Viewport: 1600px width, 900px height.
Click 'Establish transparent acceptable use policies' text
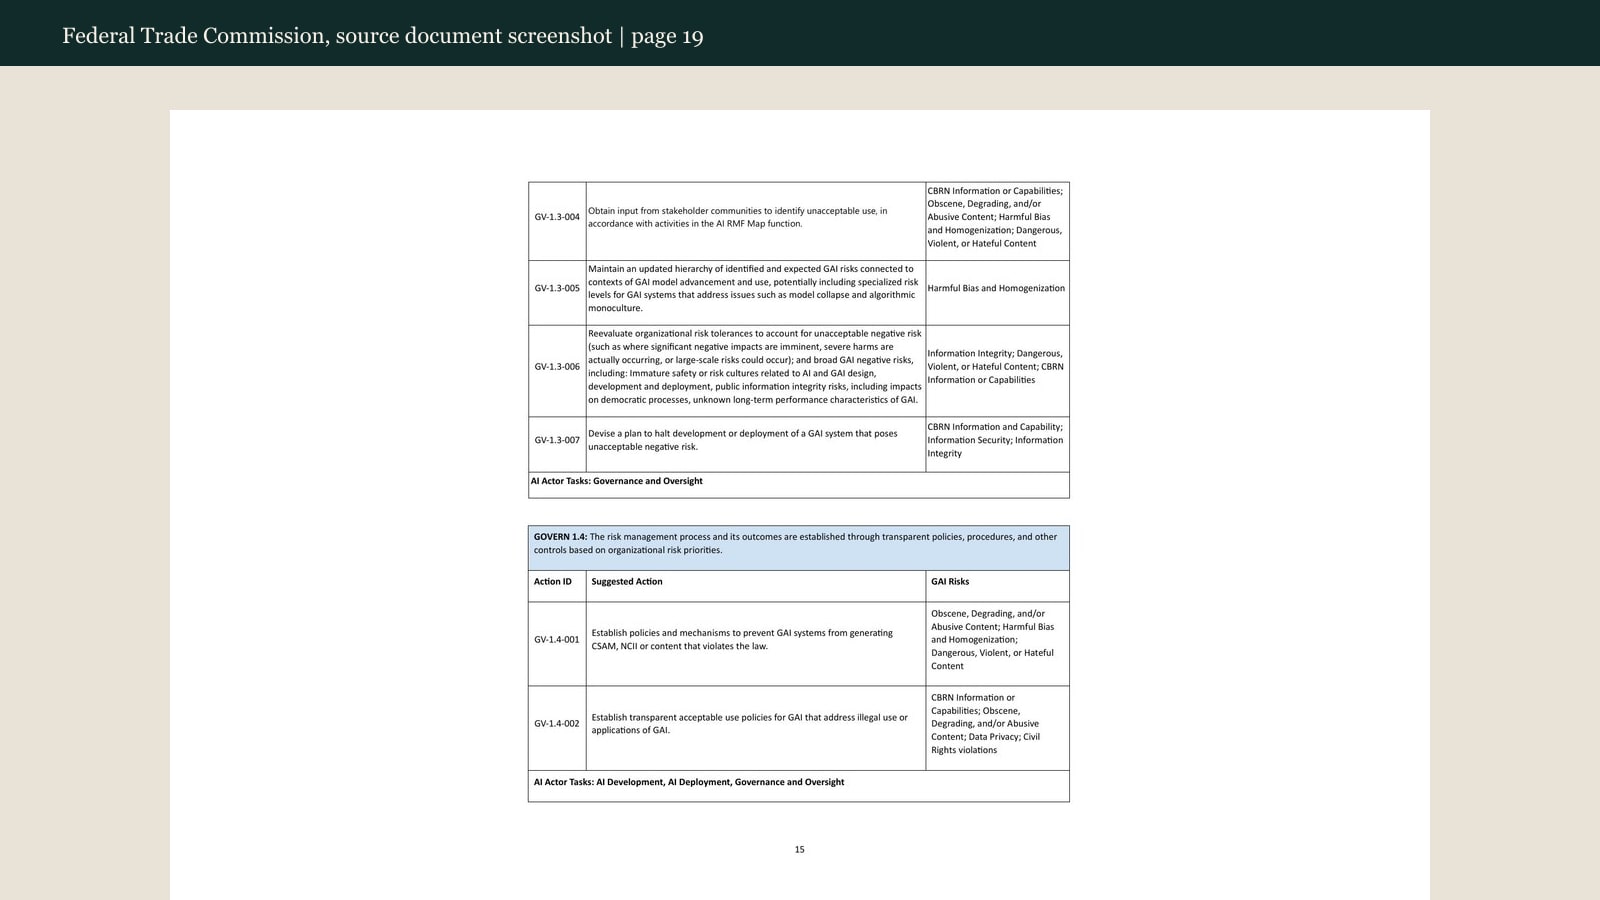tap(750, 724)
